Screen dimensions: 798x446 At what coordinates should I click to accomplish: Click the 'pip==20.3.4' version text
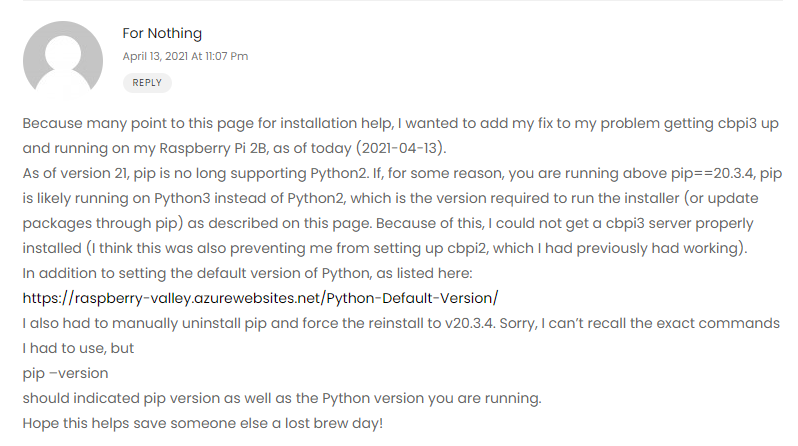[712, 173]
